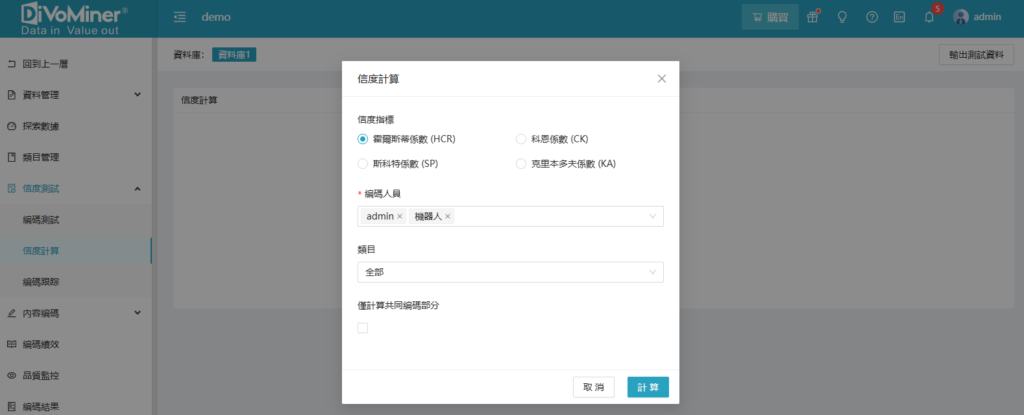Open the notification bell
The width and height of the screenshot is (1024, 415).
coord(929,17)
